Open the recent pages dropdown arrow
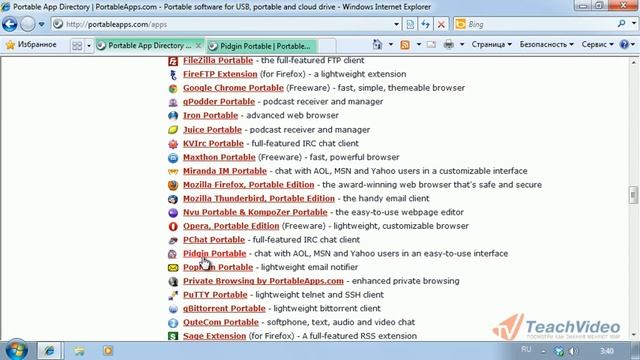This screenshot has height=360, width=640. 41,24
